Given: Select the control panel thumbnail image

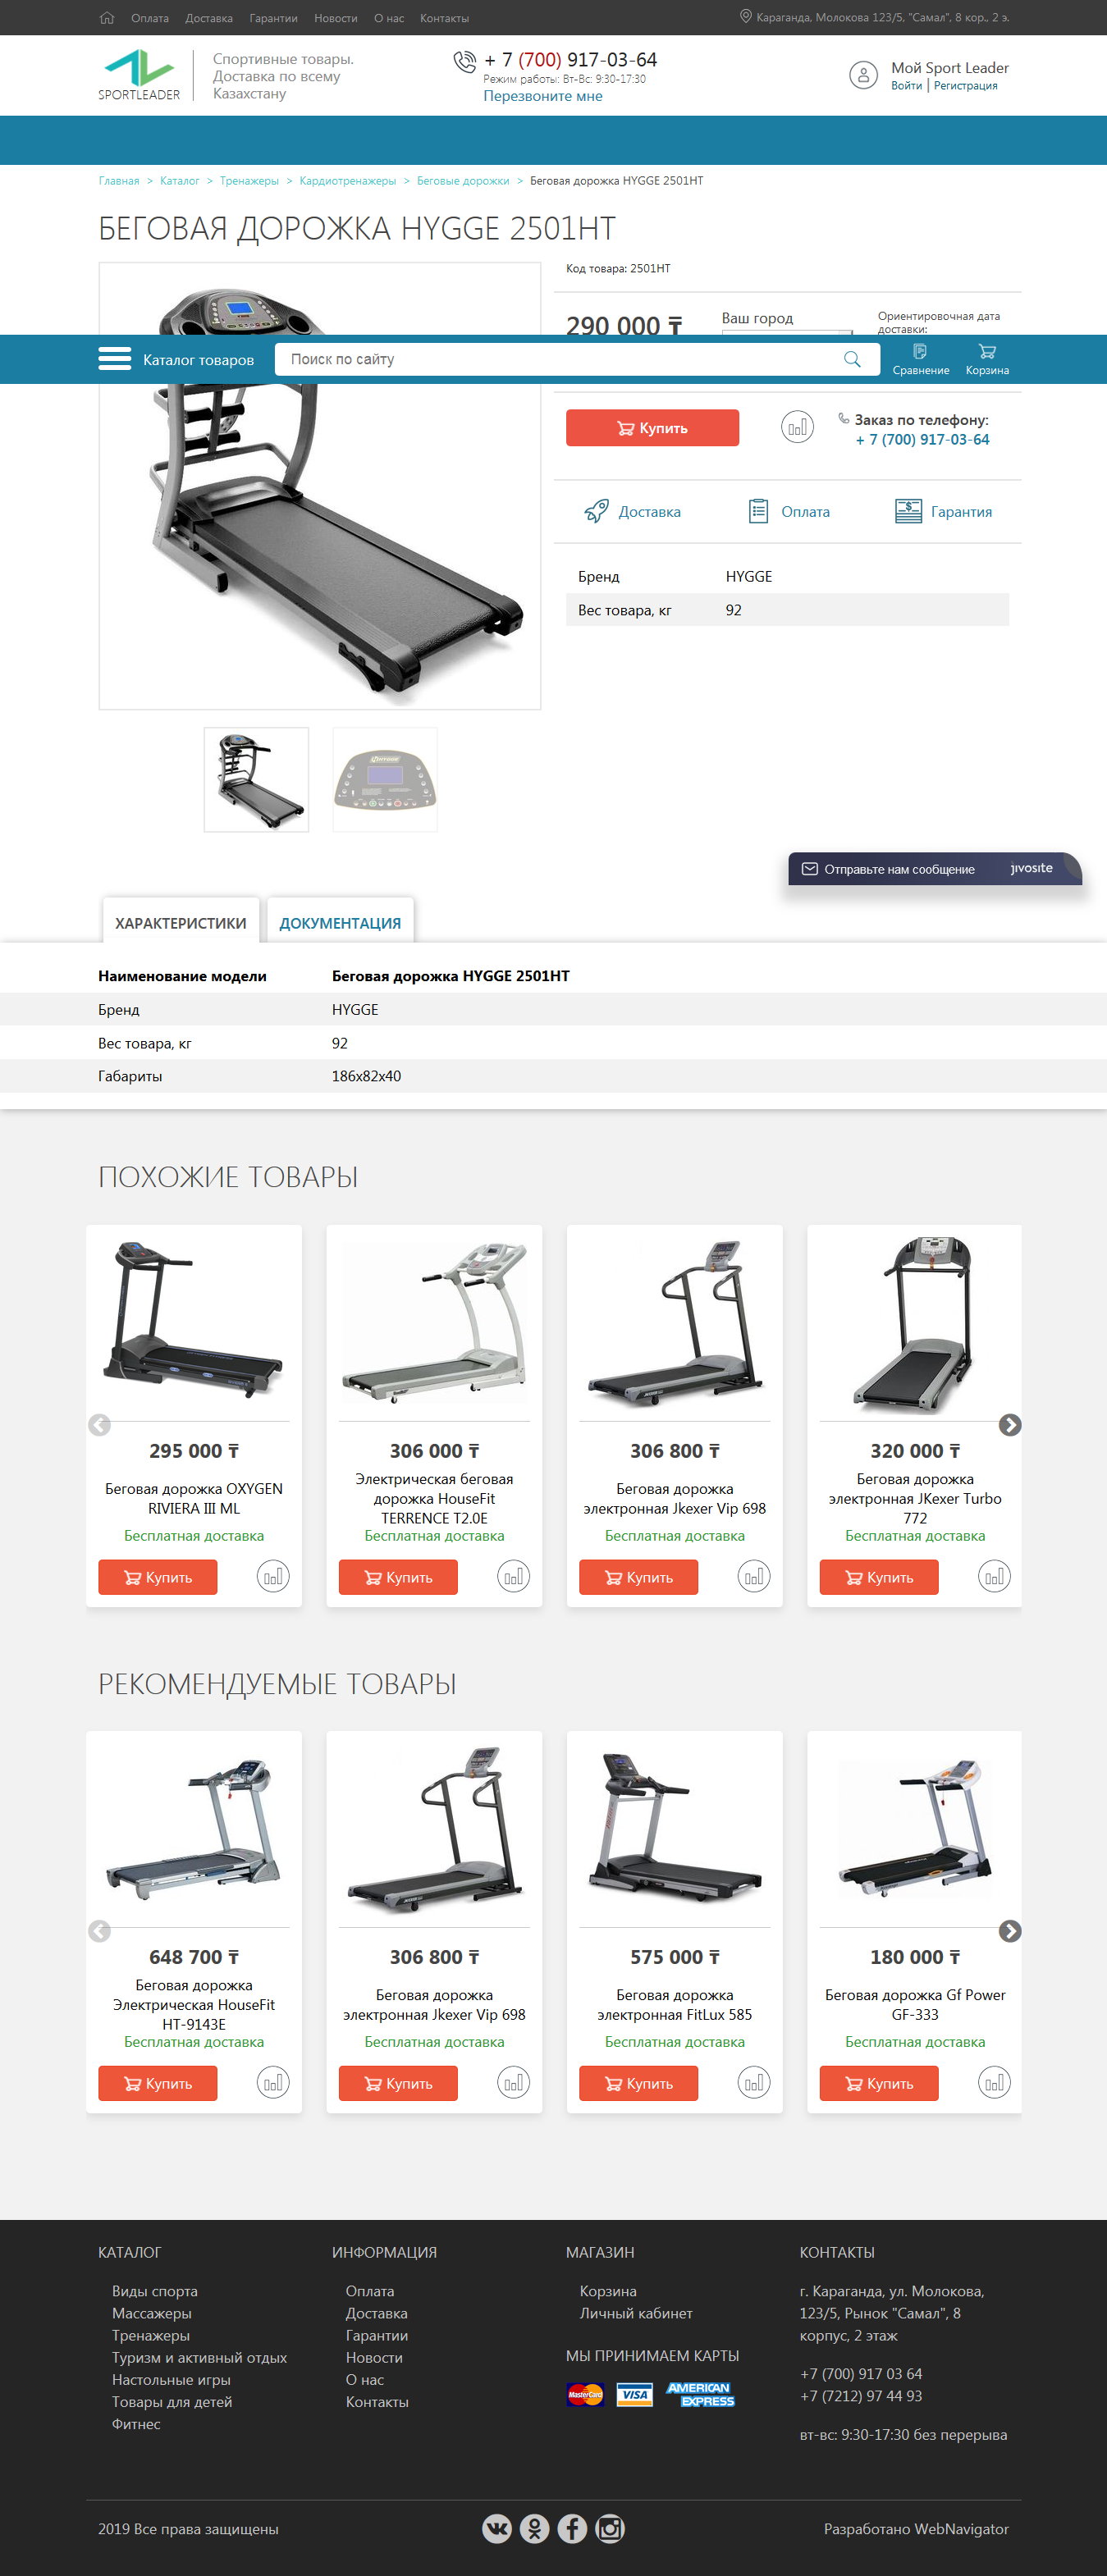Looking at the screenshot, I should click(385, 779).
